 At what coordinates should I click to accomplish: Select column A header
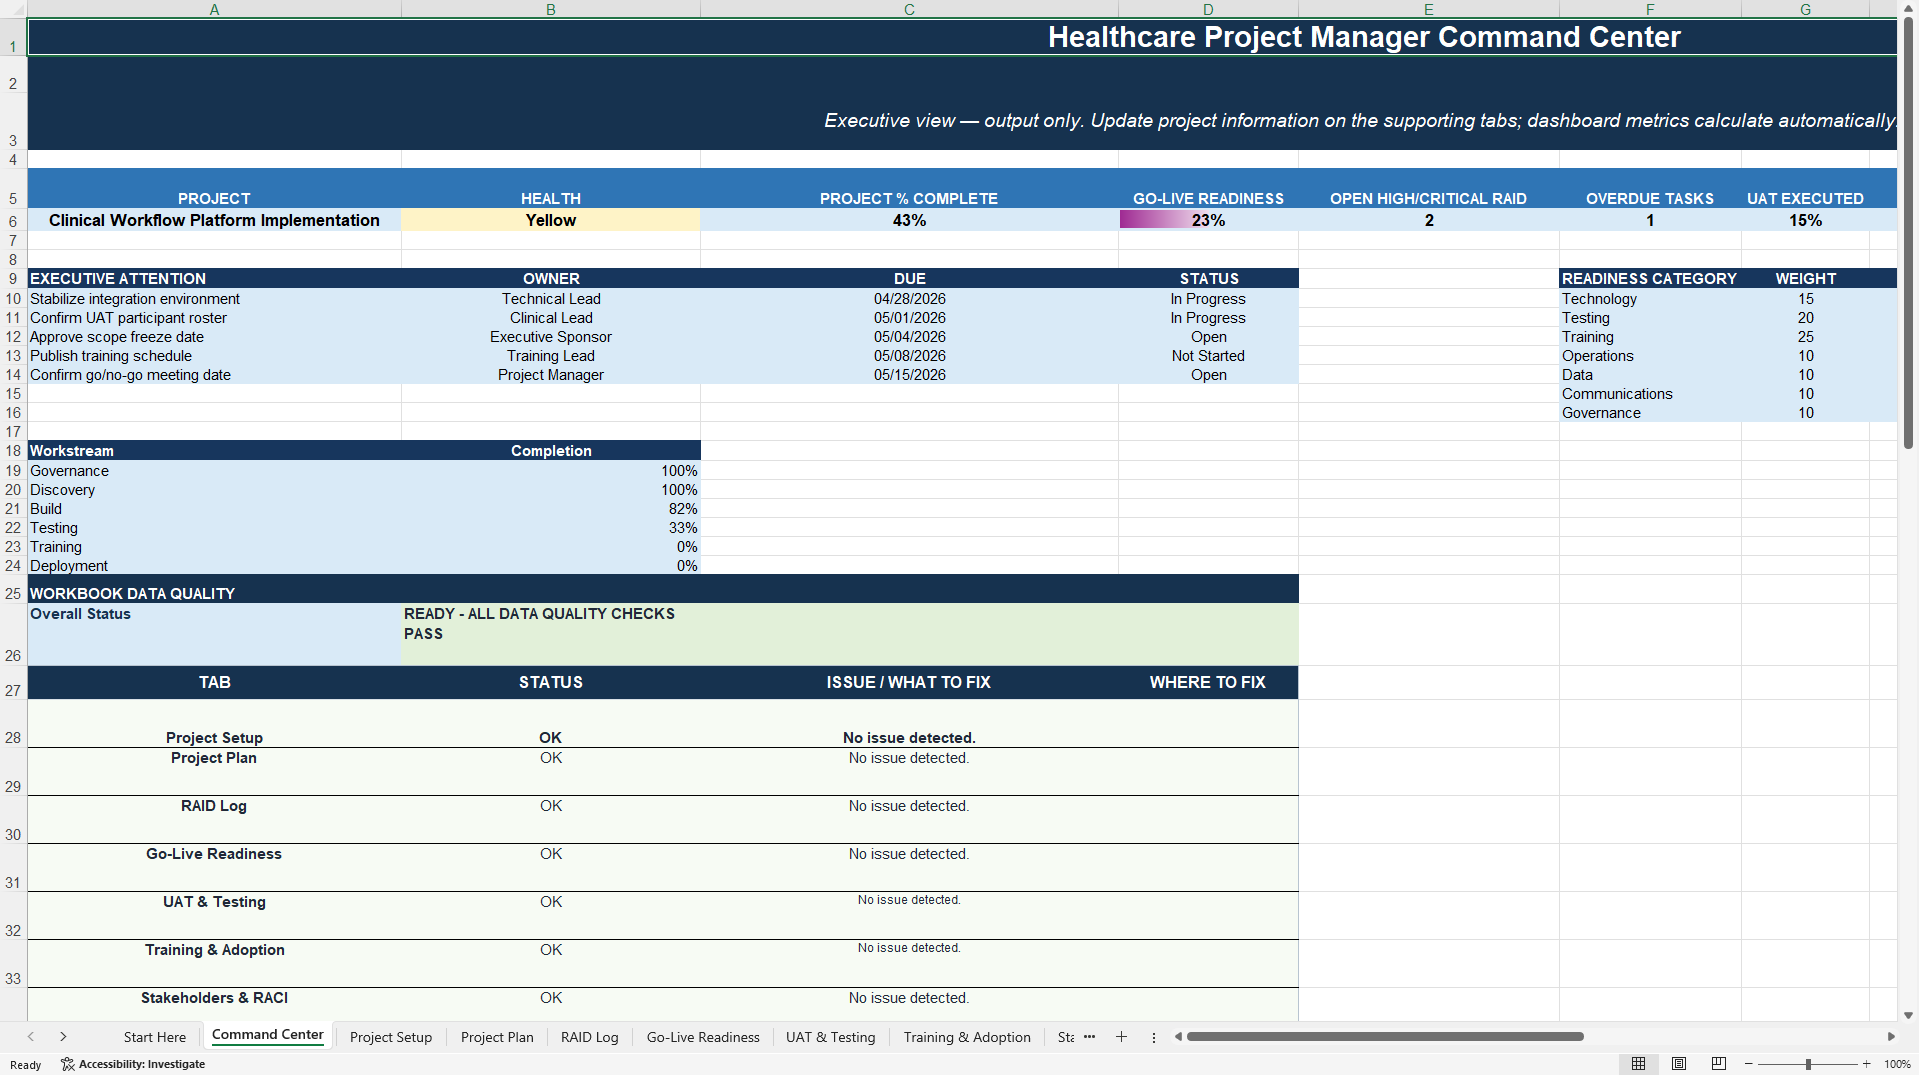214,9
